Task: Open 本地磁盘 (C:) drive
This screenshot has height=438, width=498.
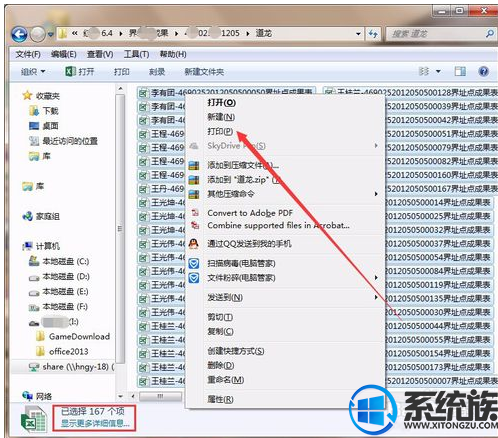Action: (x=59, y=261)
